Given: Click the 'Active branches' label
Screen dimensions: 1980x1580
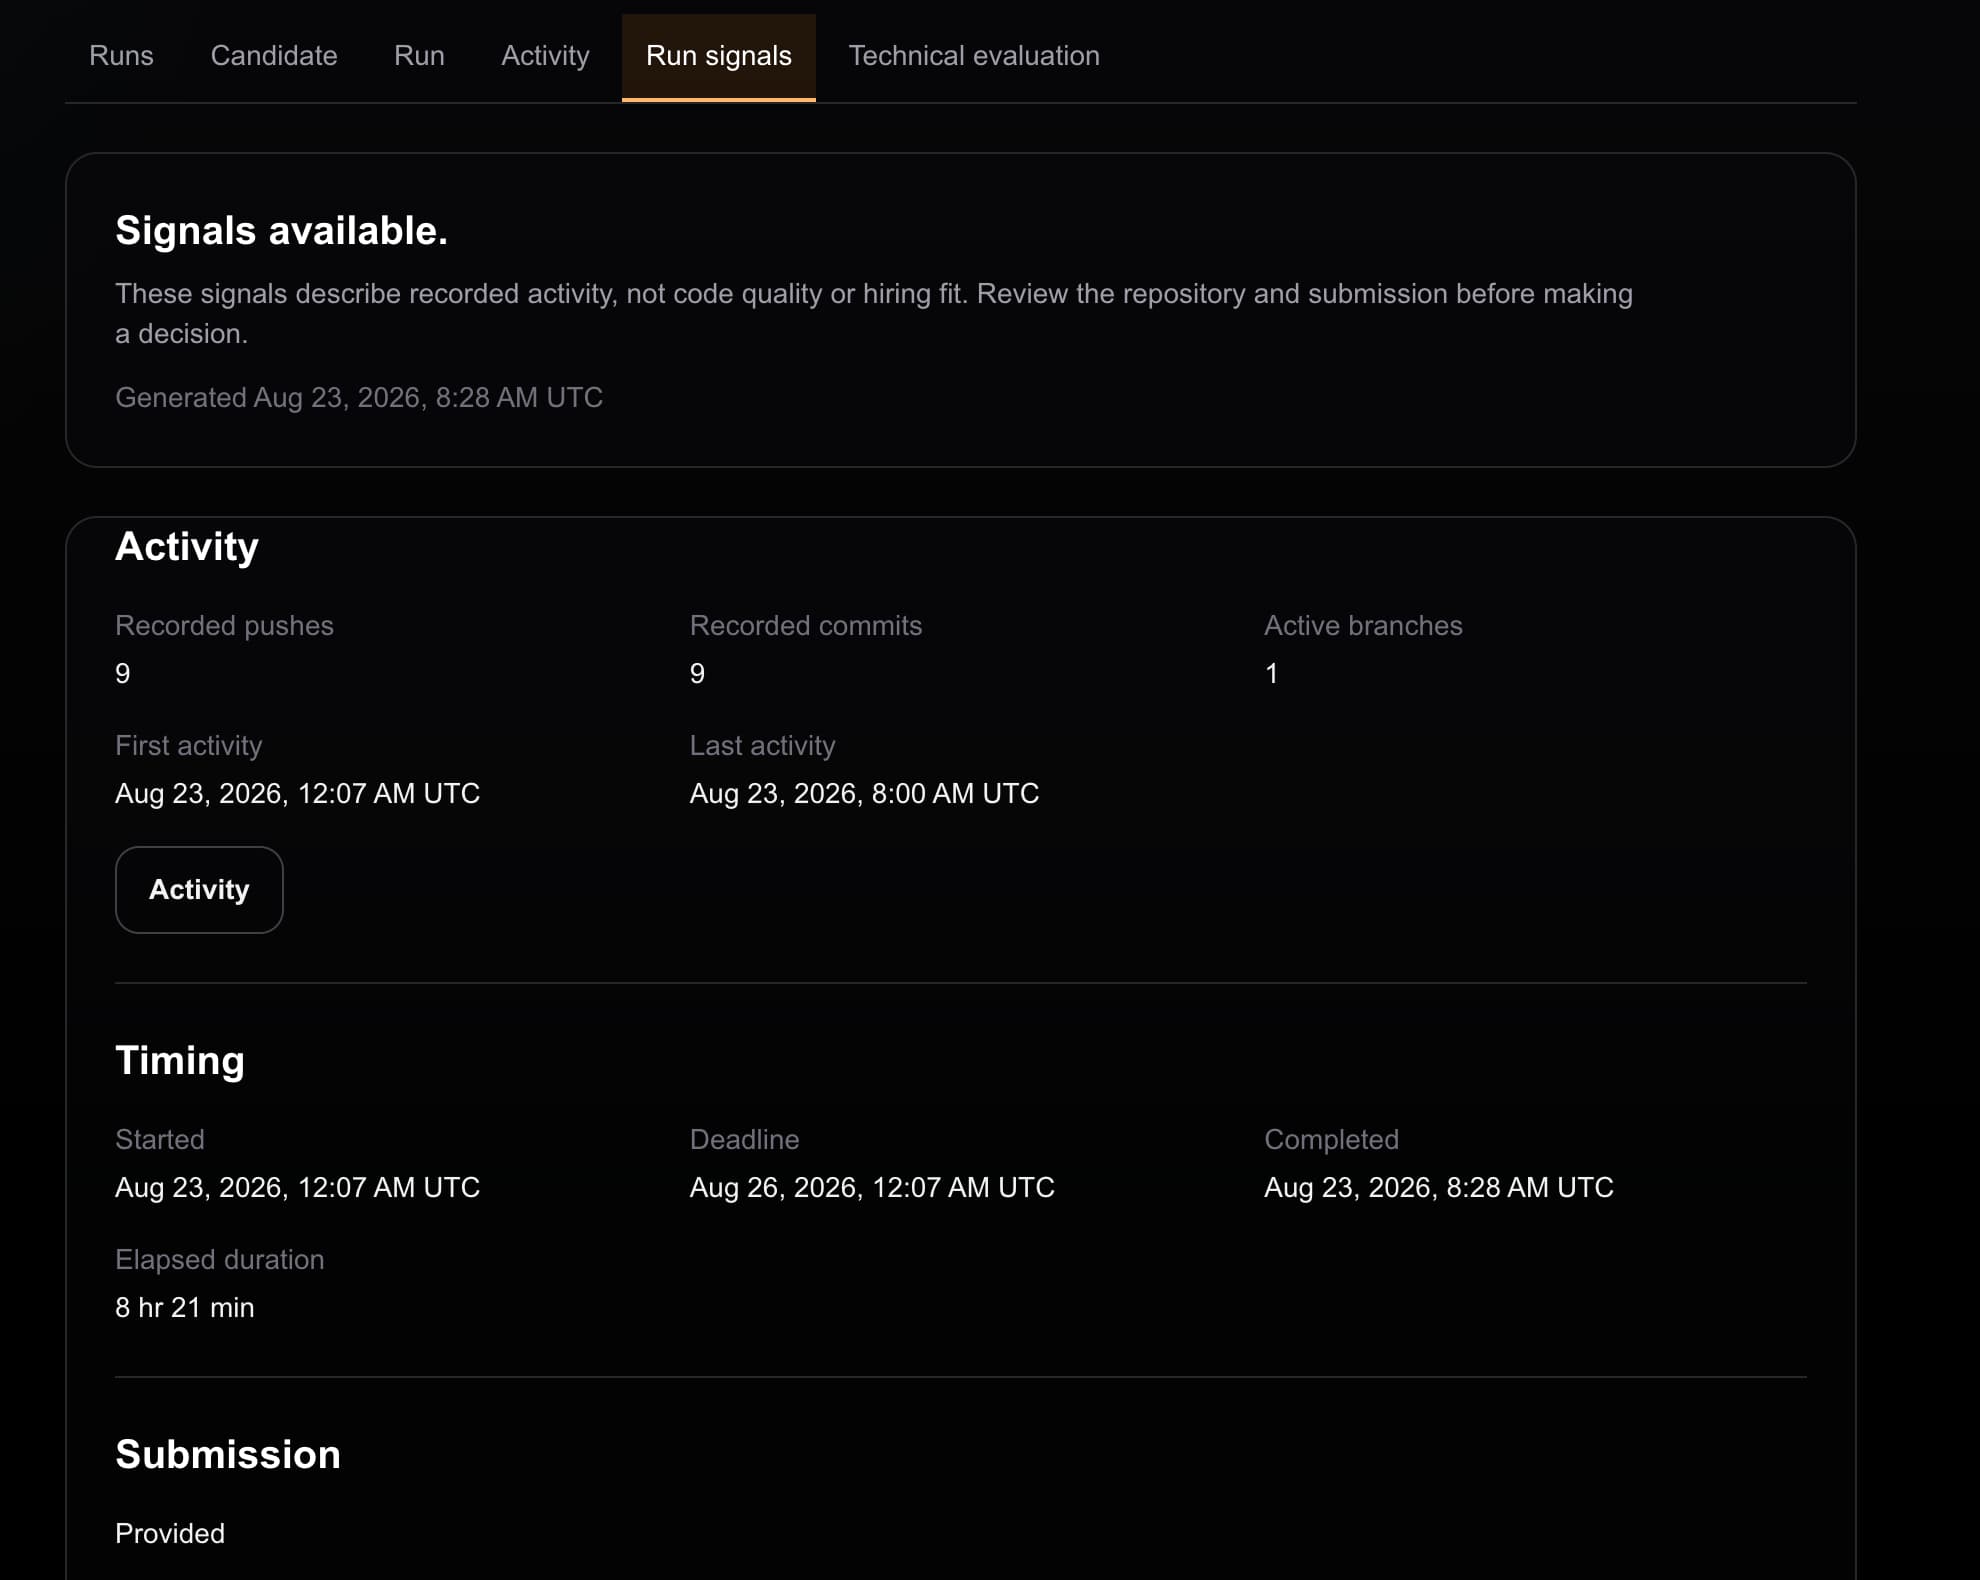Looking at the screenshot, I should click(x=1363, y=625).
